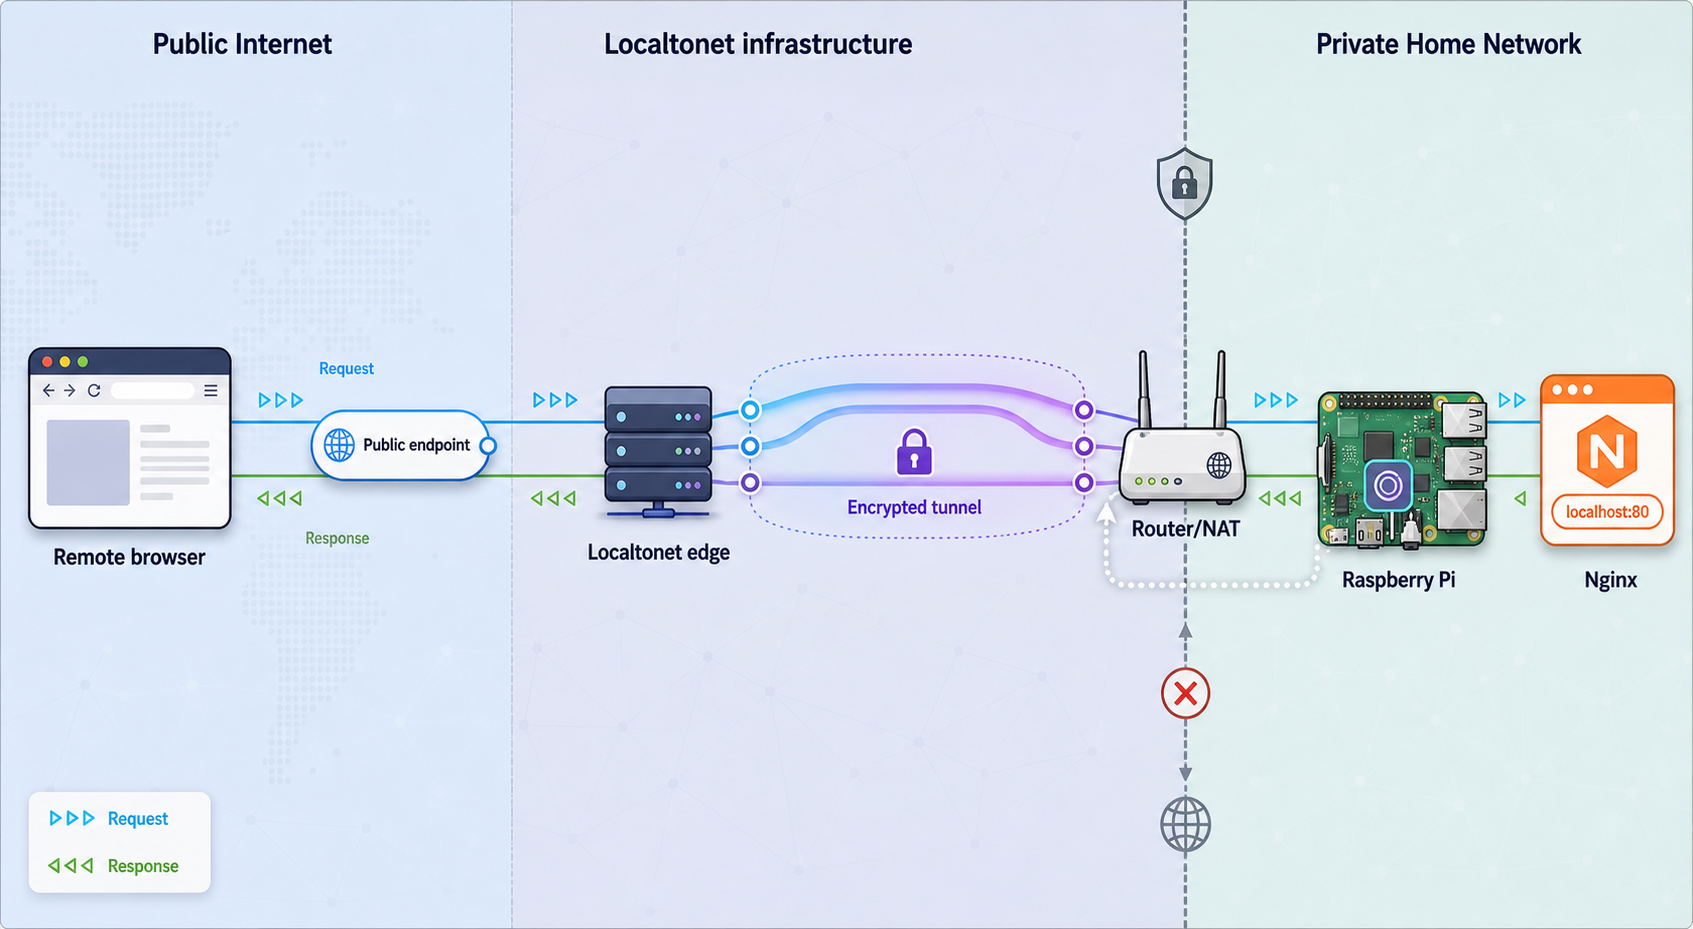Image resolution: width=1693 pixels, height=929 pixels.
Task: Click the Raspberry Pi board illustration
Action: pyautogui.click(x=1401, y=469)
